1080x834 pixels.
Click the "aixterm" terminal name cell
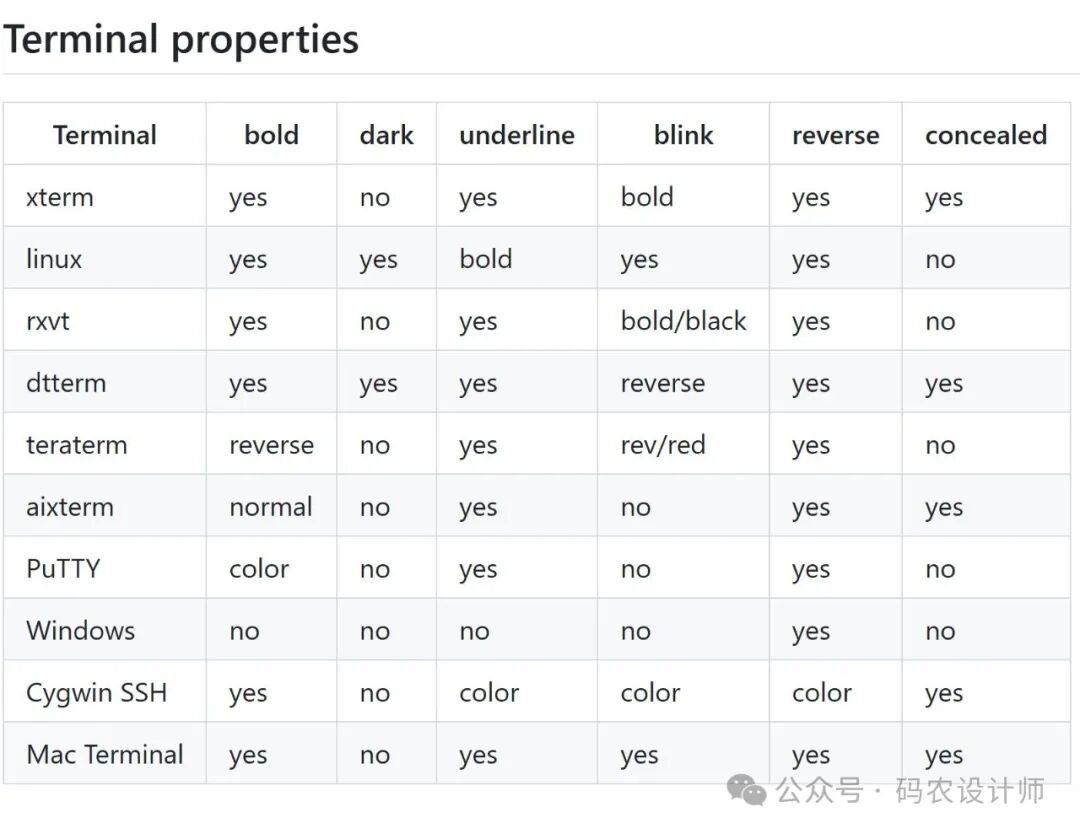(x=70, y=507)
